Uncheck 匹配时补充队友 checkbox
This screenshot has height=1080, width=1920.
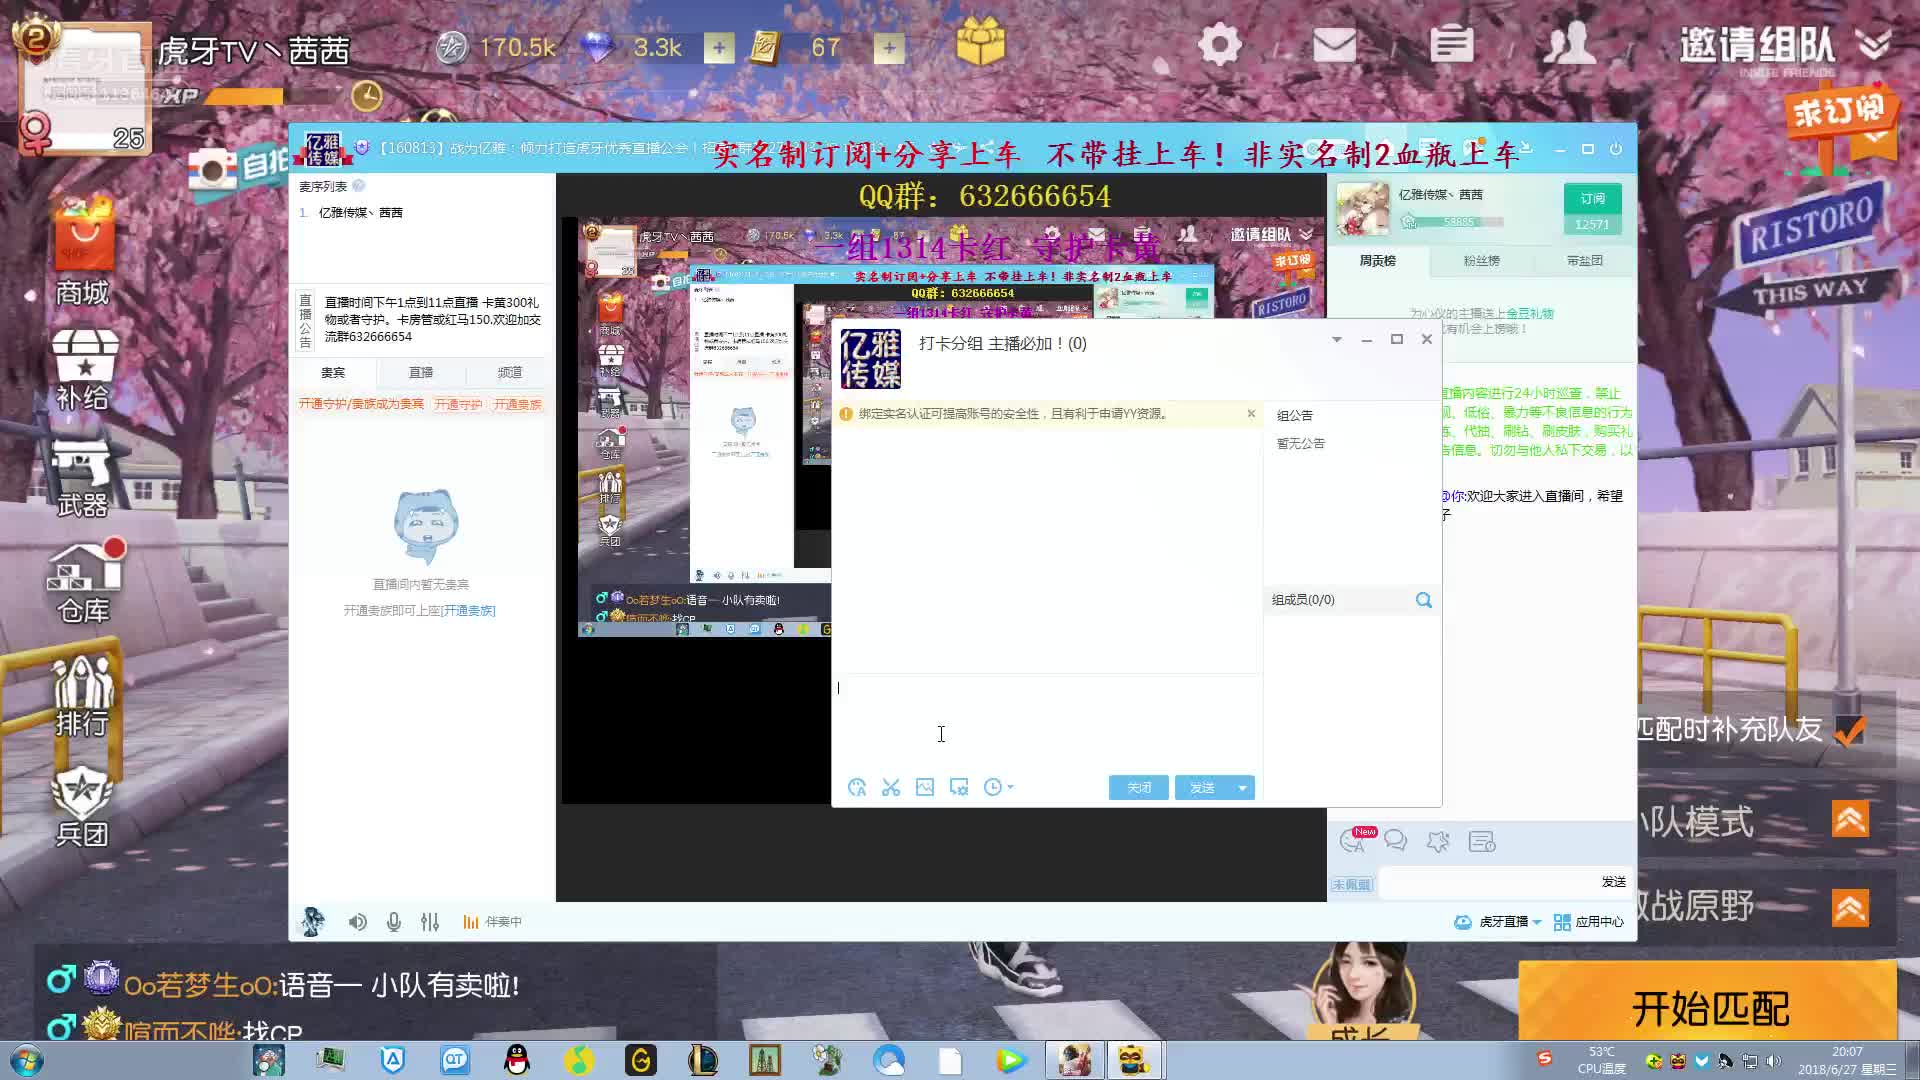click(1850, 730)
